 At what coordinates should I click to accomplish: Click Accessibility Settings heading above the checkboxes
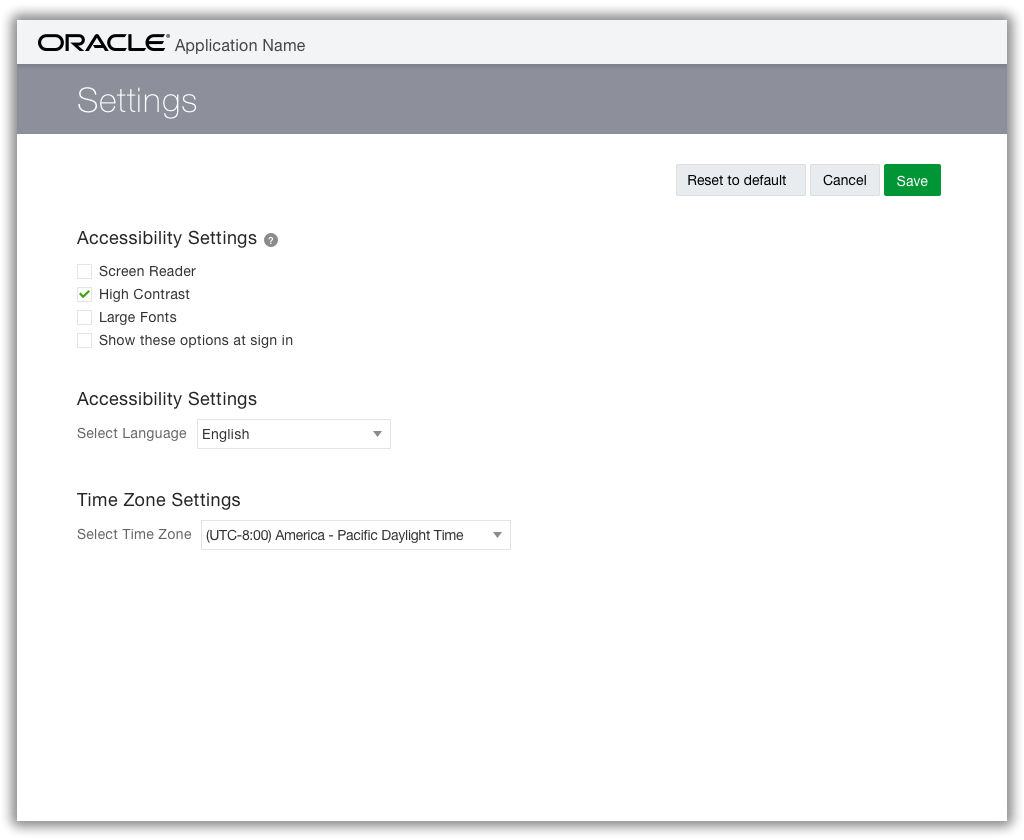(x=167, y=238)
